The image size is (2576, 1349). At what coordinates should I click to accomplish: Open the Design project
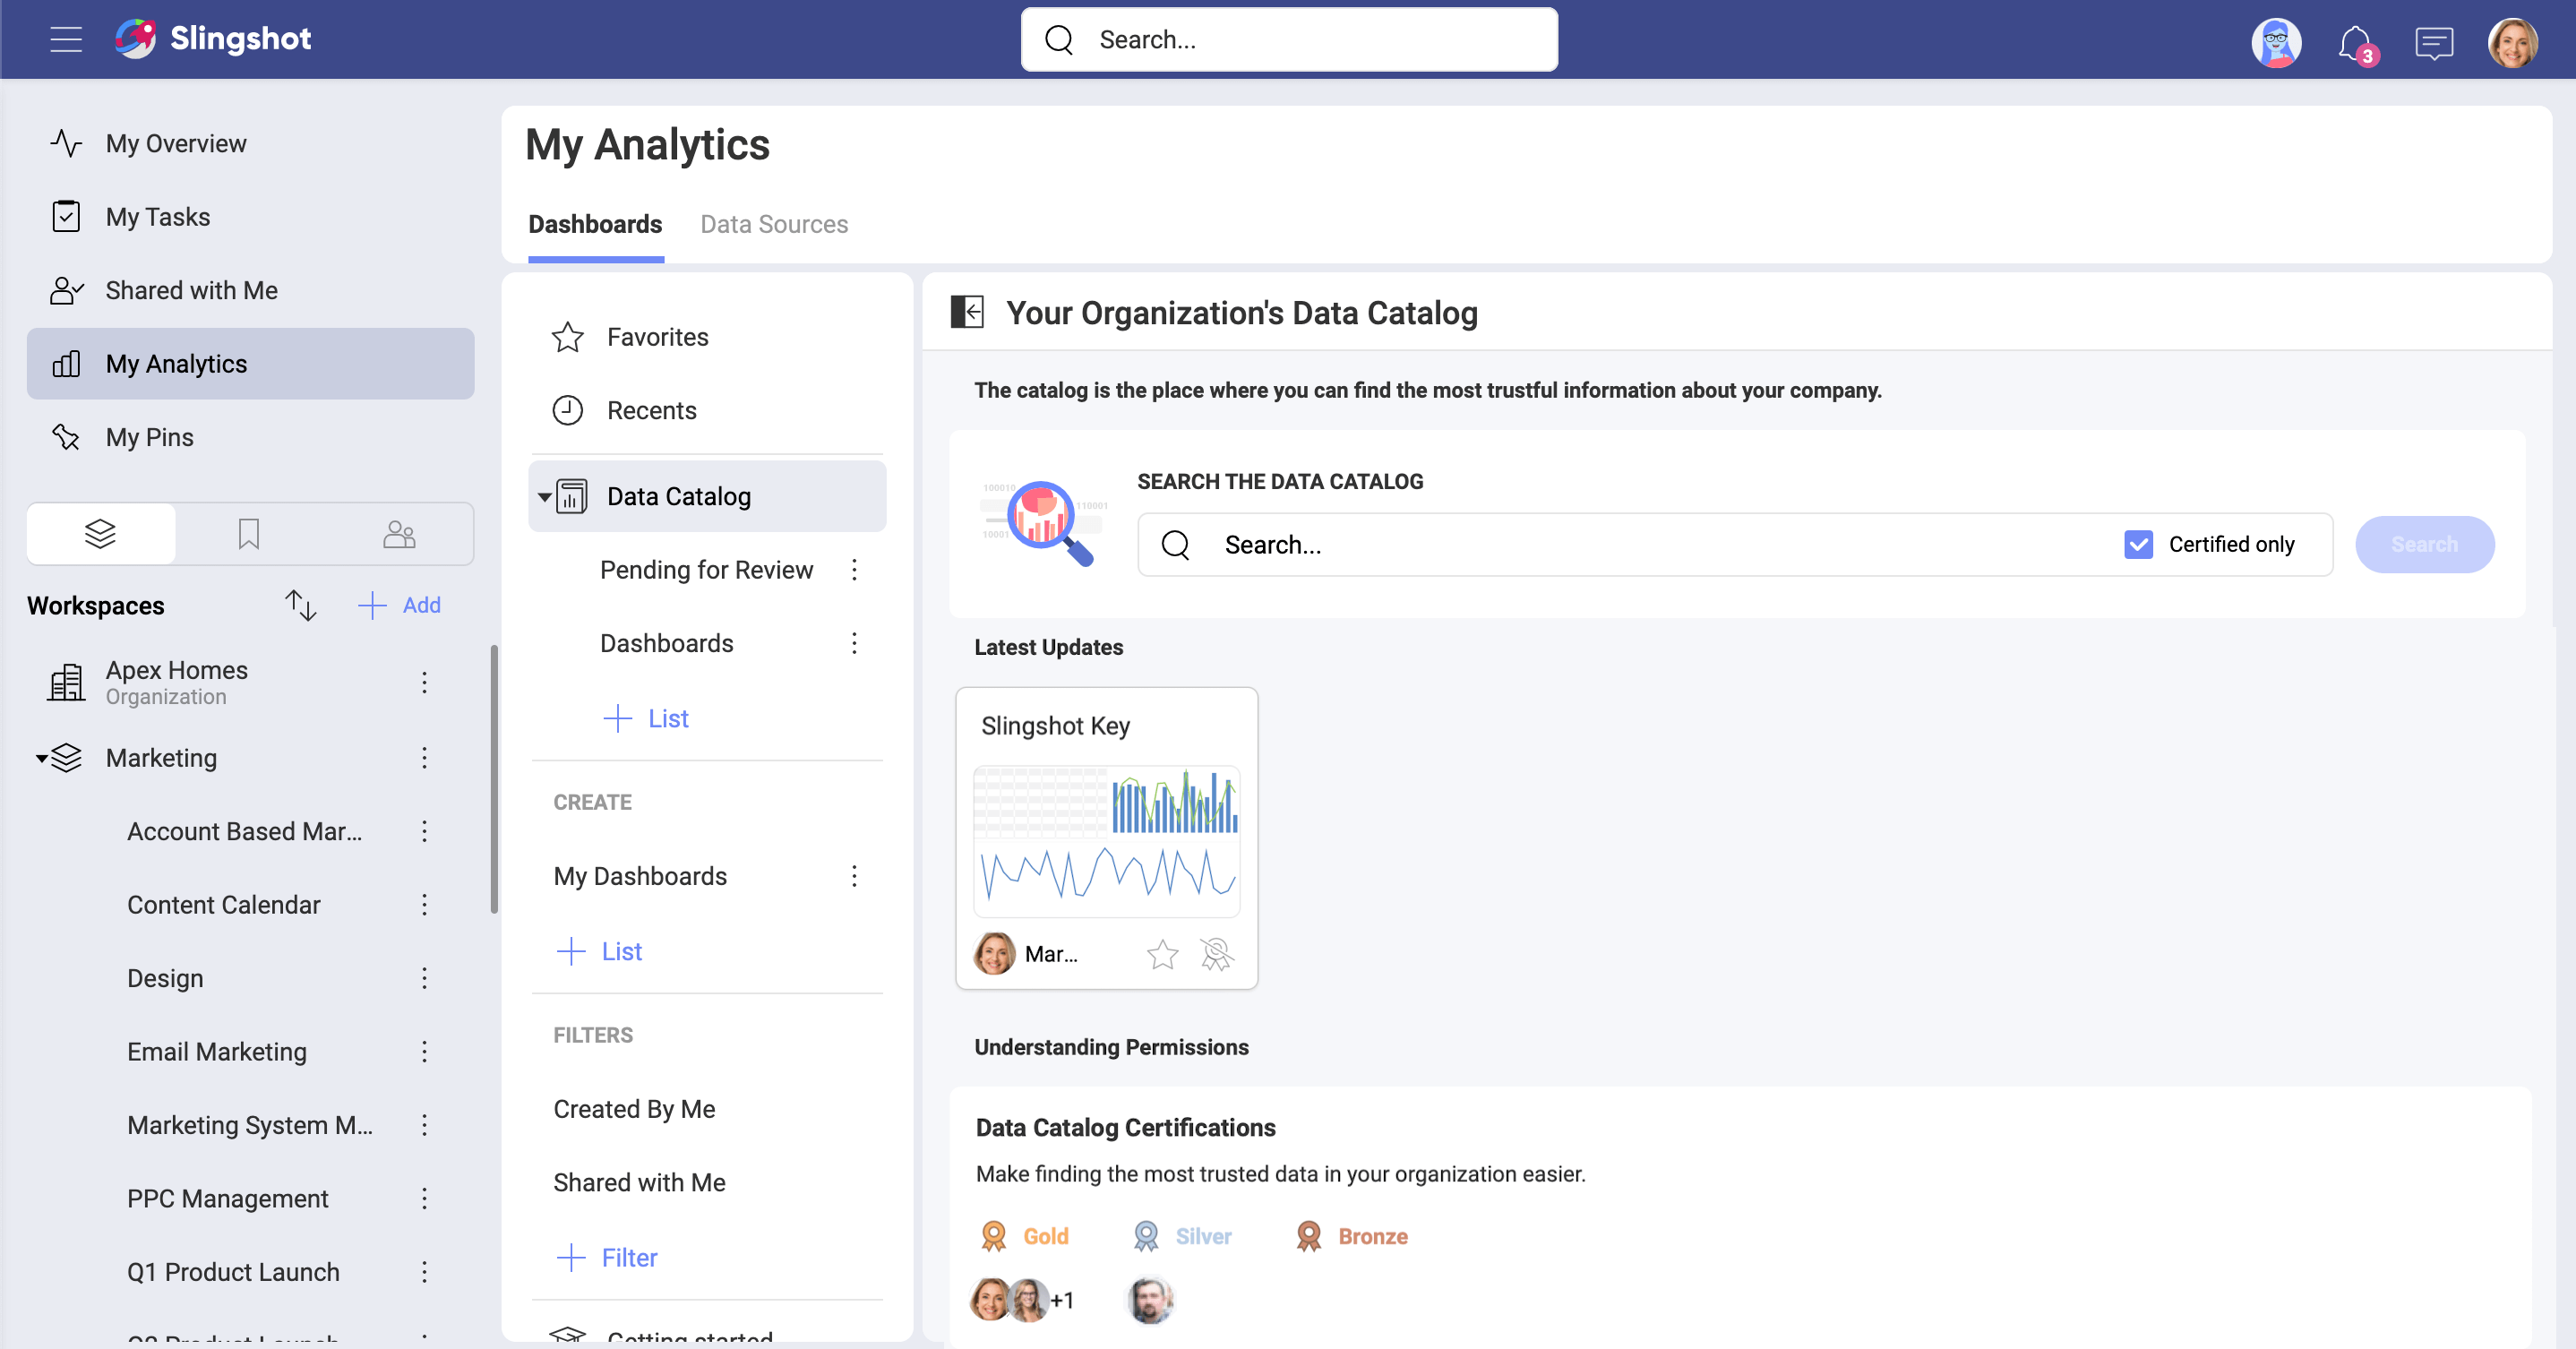point(165,978)
